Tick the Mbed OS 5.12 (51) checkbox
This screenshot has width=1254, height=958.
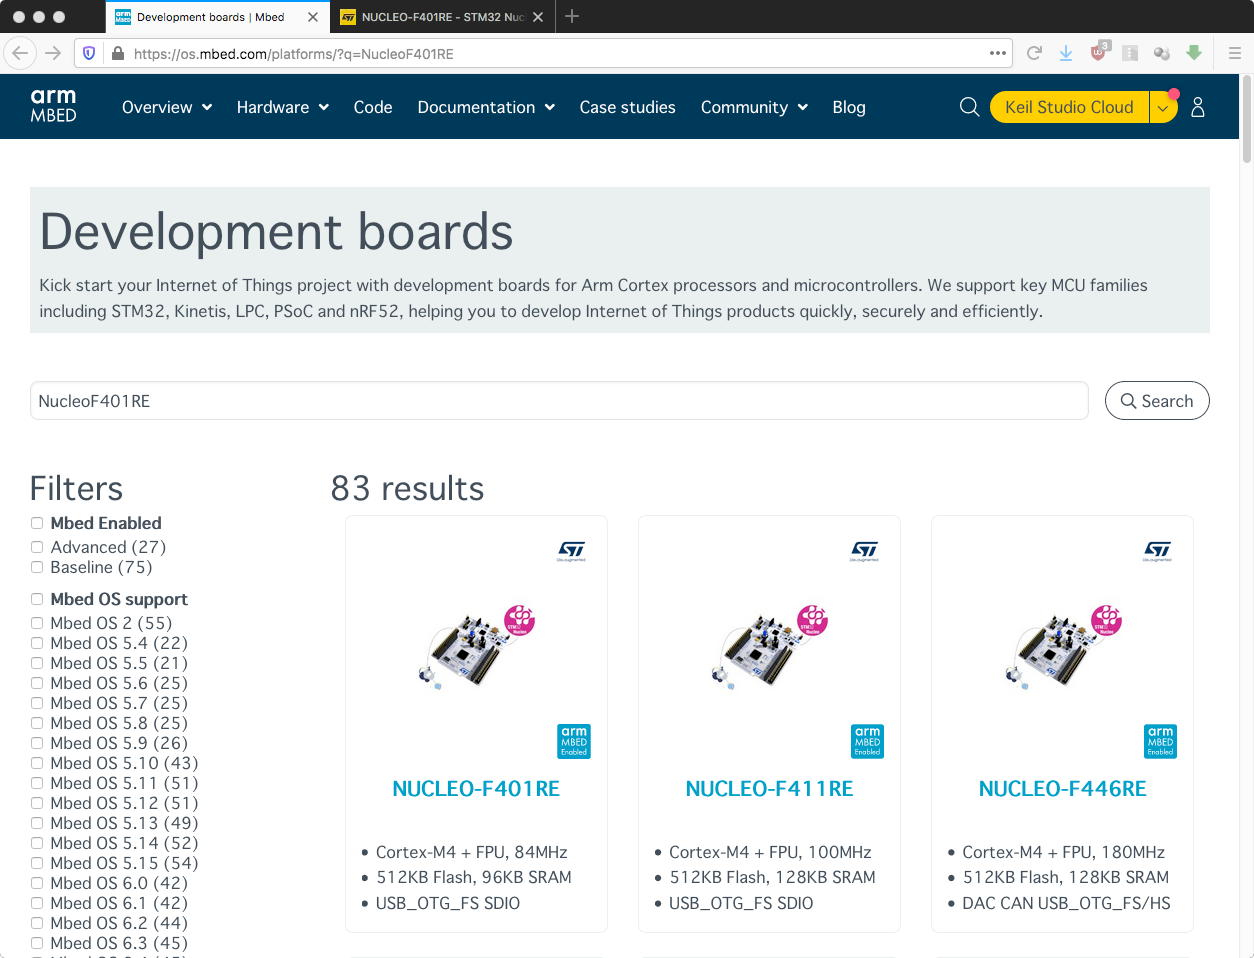click(37, 803)
